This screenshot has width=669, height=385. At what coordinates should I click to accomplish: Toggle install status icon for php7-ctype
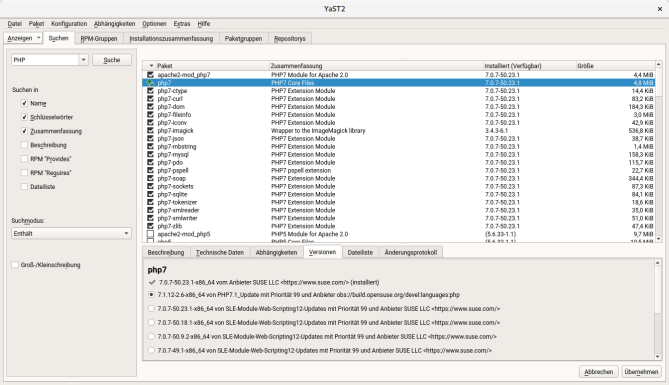coord(150,90)
